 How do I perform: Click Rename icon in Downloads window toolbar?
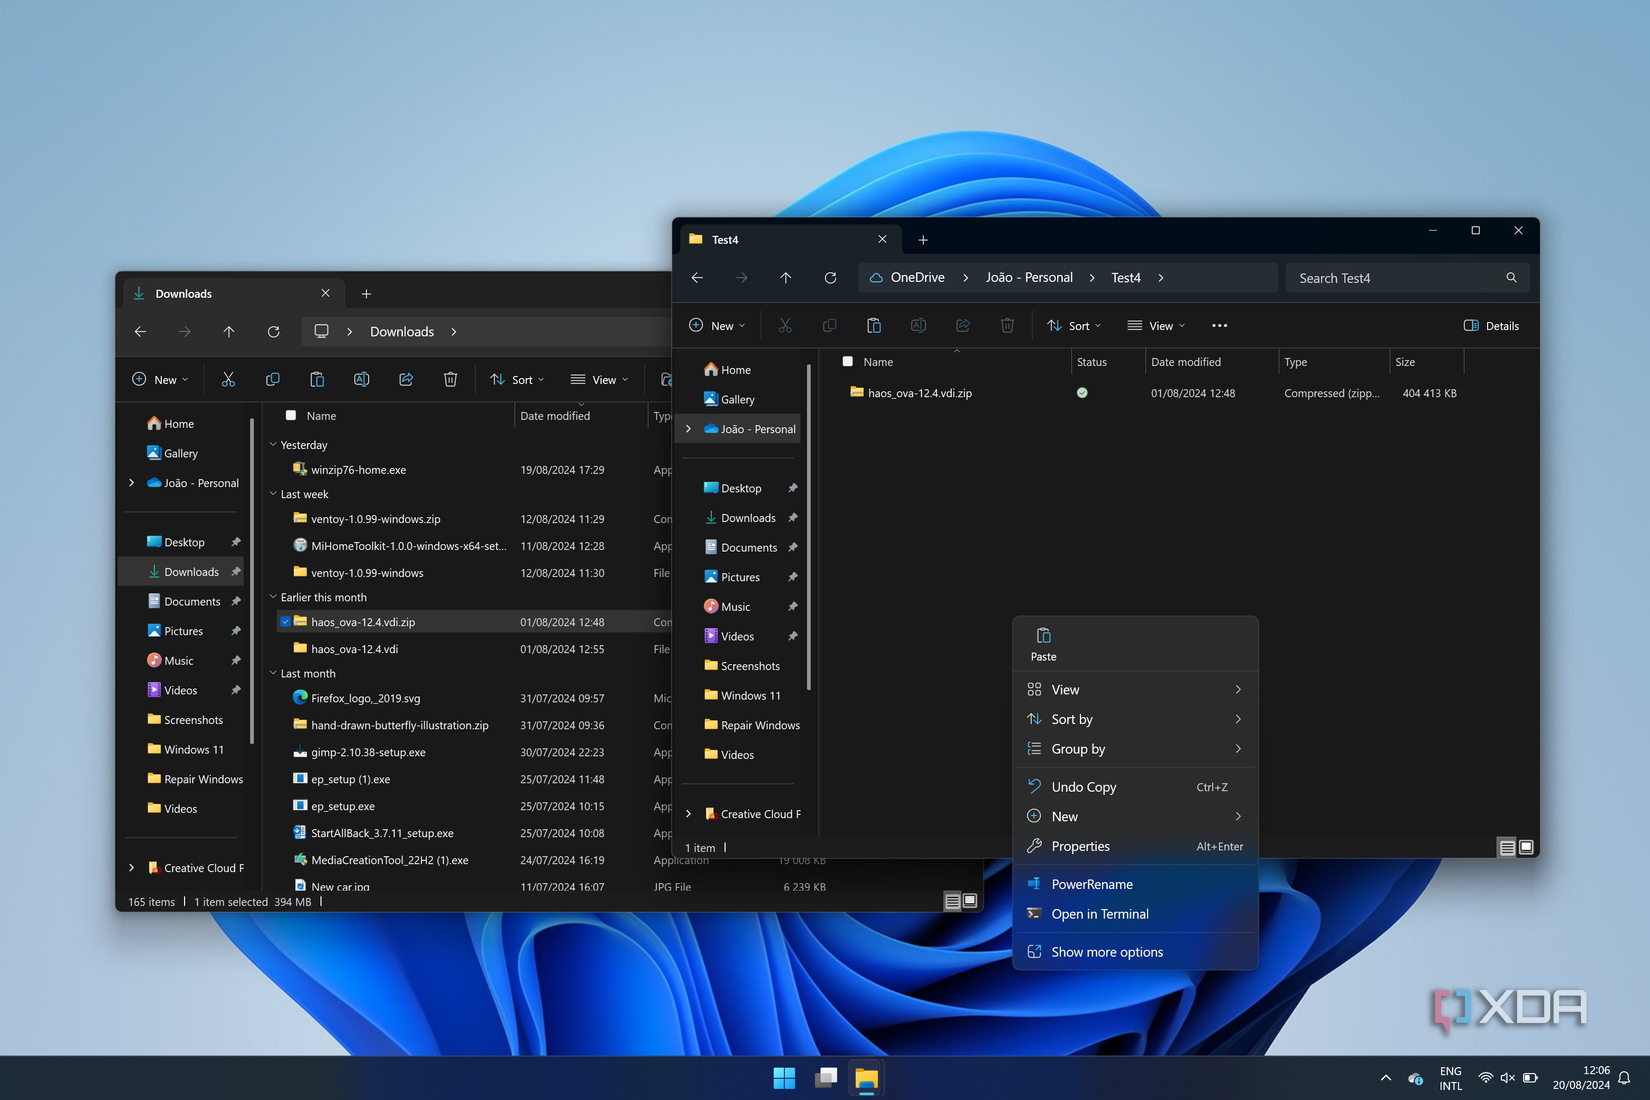pos(361,380)
